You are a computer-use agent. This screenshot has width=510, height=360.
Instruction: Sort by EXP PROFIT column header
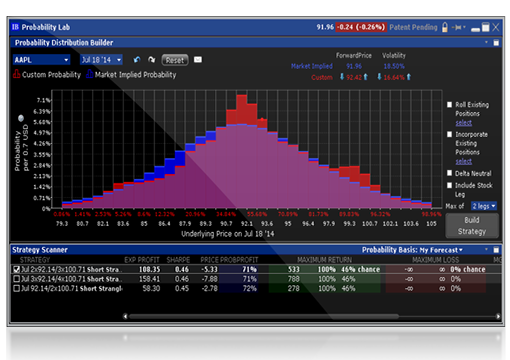pyautogui.click(x=142, y=260)
